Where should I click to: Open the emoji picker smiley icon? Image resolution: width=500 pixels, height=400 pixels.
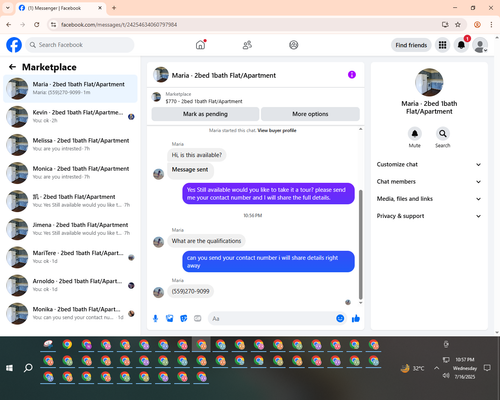pyautogui.click(x=340, y=318)
